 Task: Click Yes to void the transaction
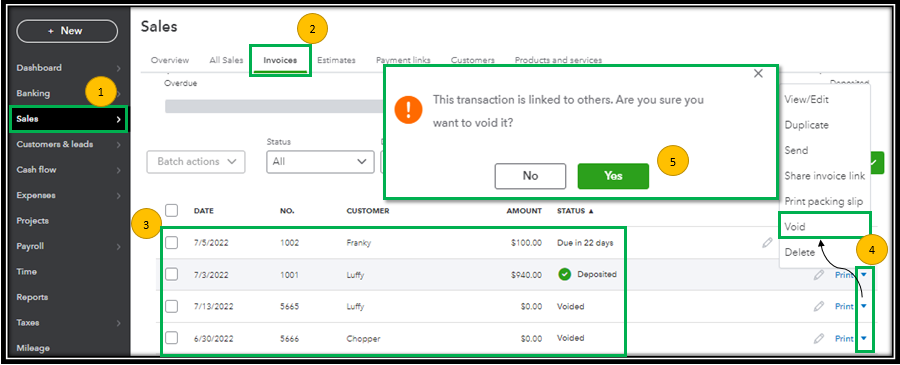coord(613,176)
